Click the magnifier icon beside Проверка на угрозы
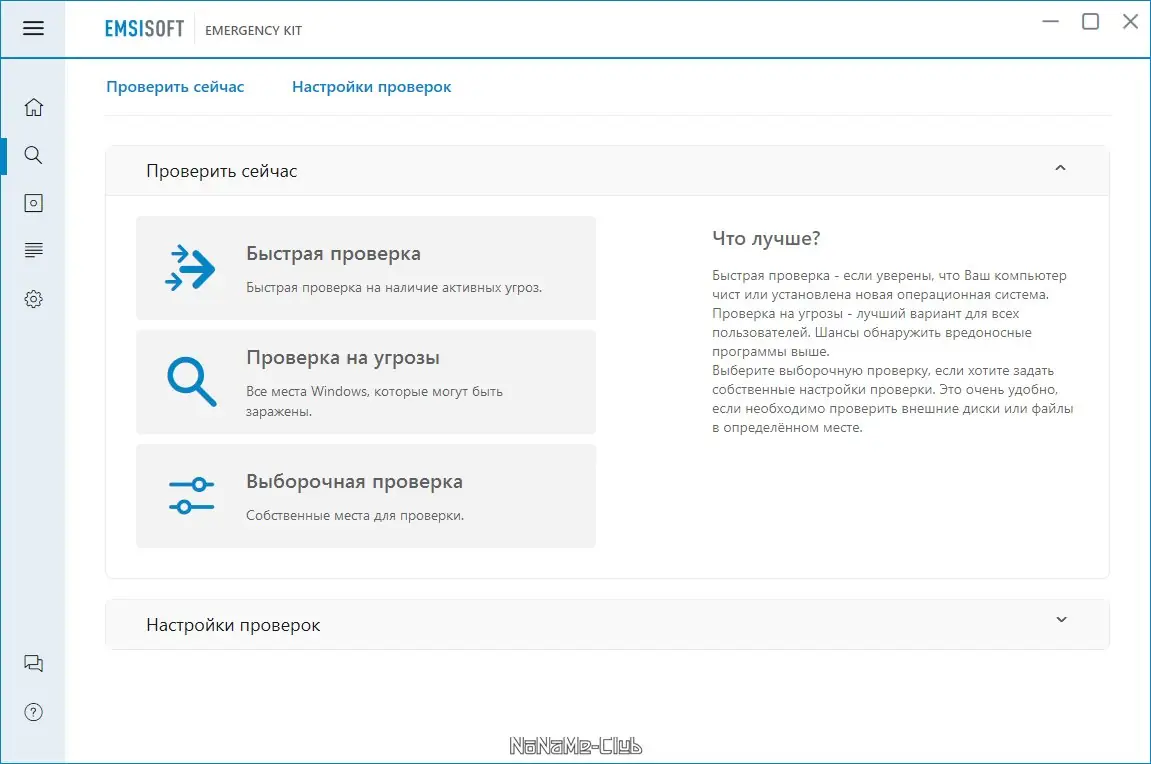 click(191, 381)
